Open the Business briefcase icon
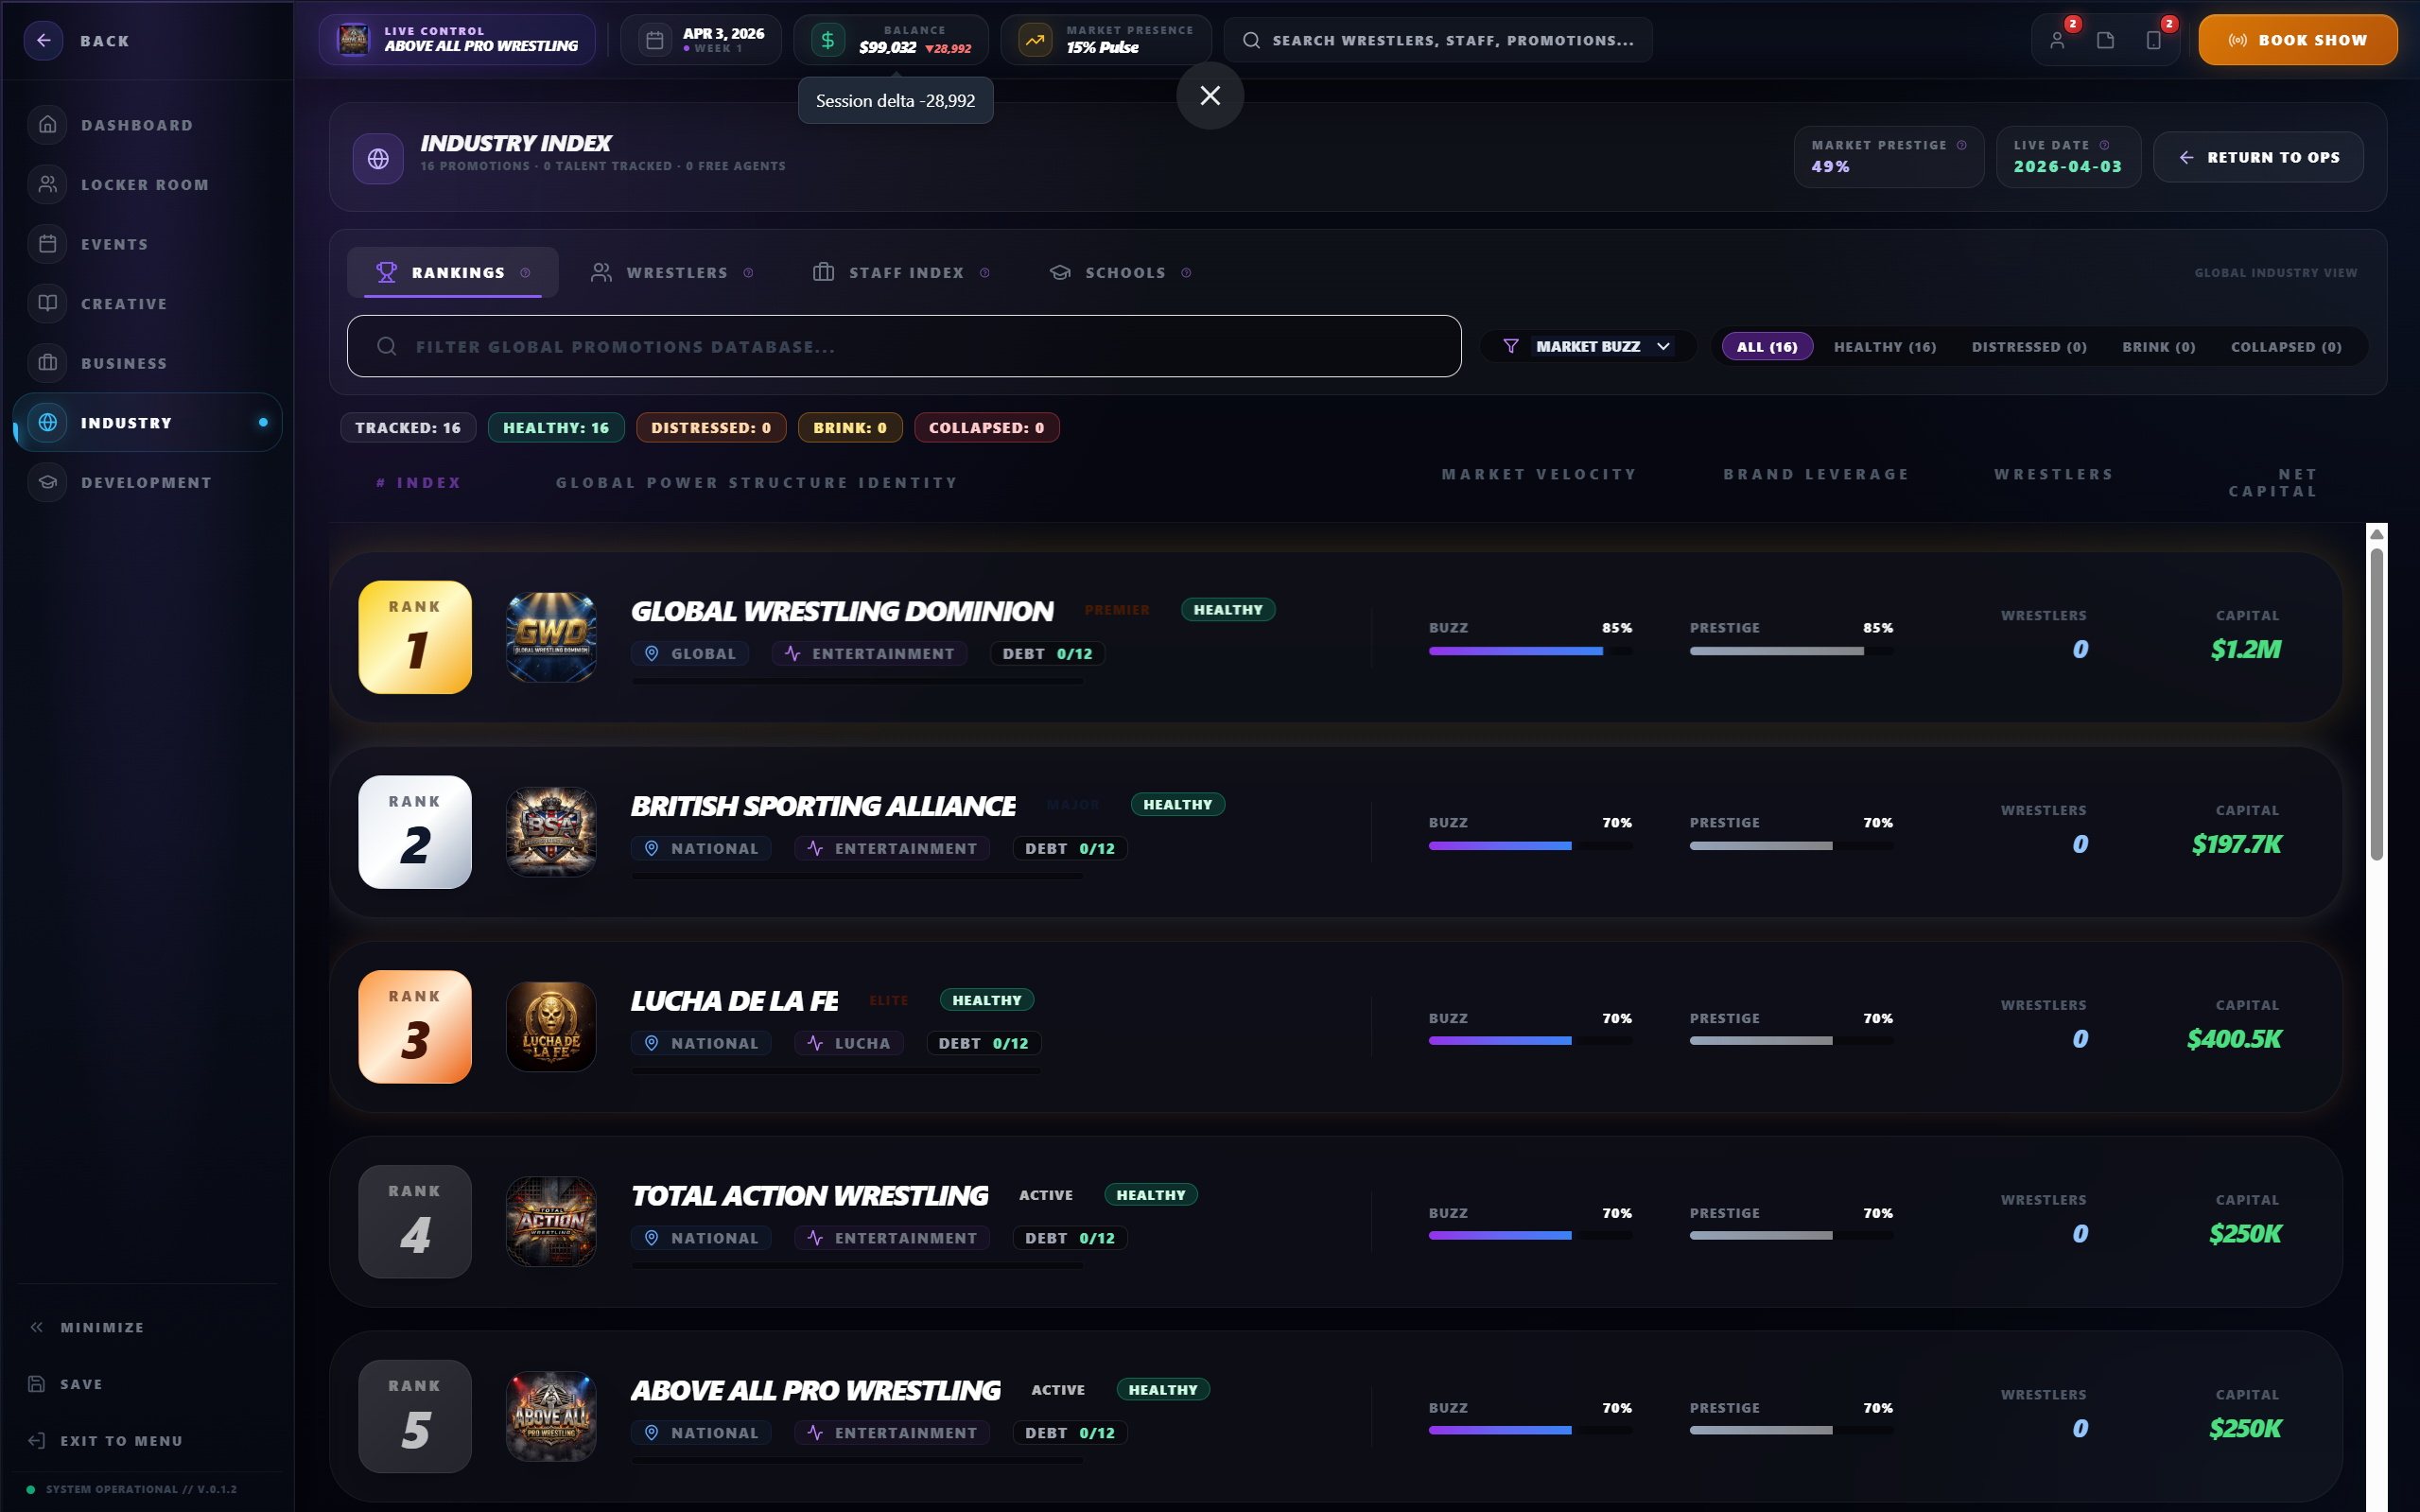The image size is (2420, 1512). pyautogui.click(x=48, y=363)
